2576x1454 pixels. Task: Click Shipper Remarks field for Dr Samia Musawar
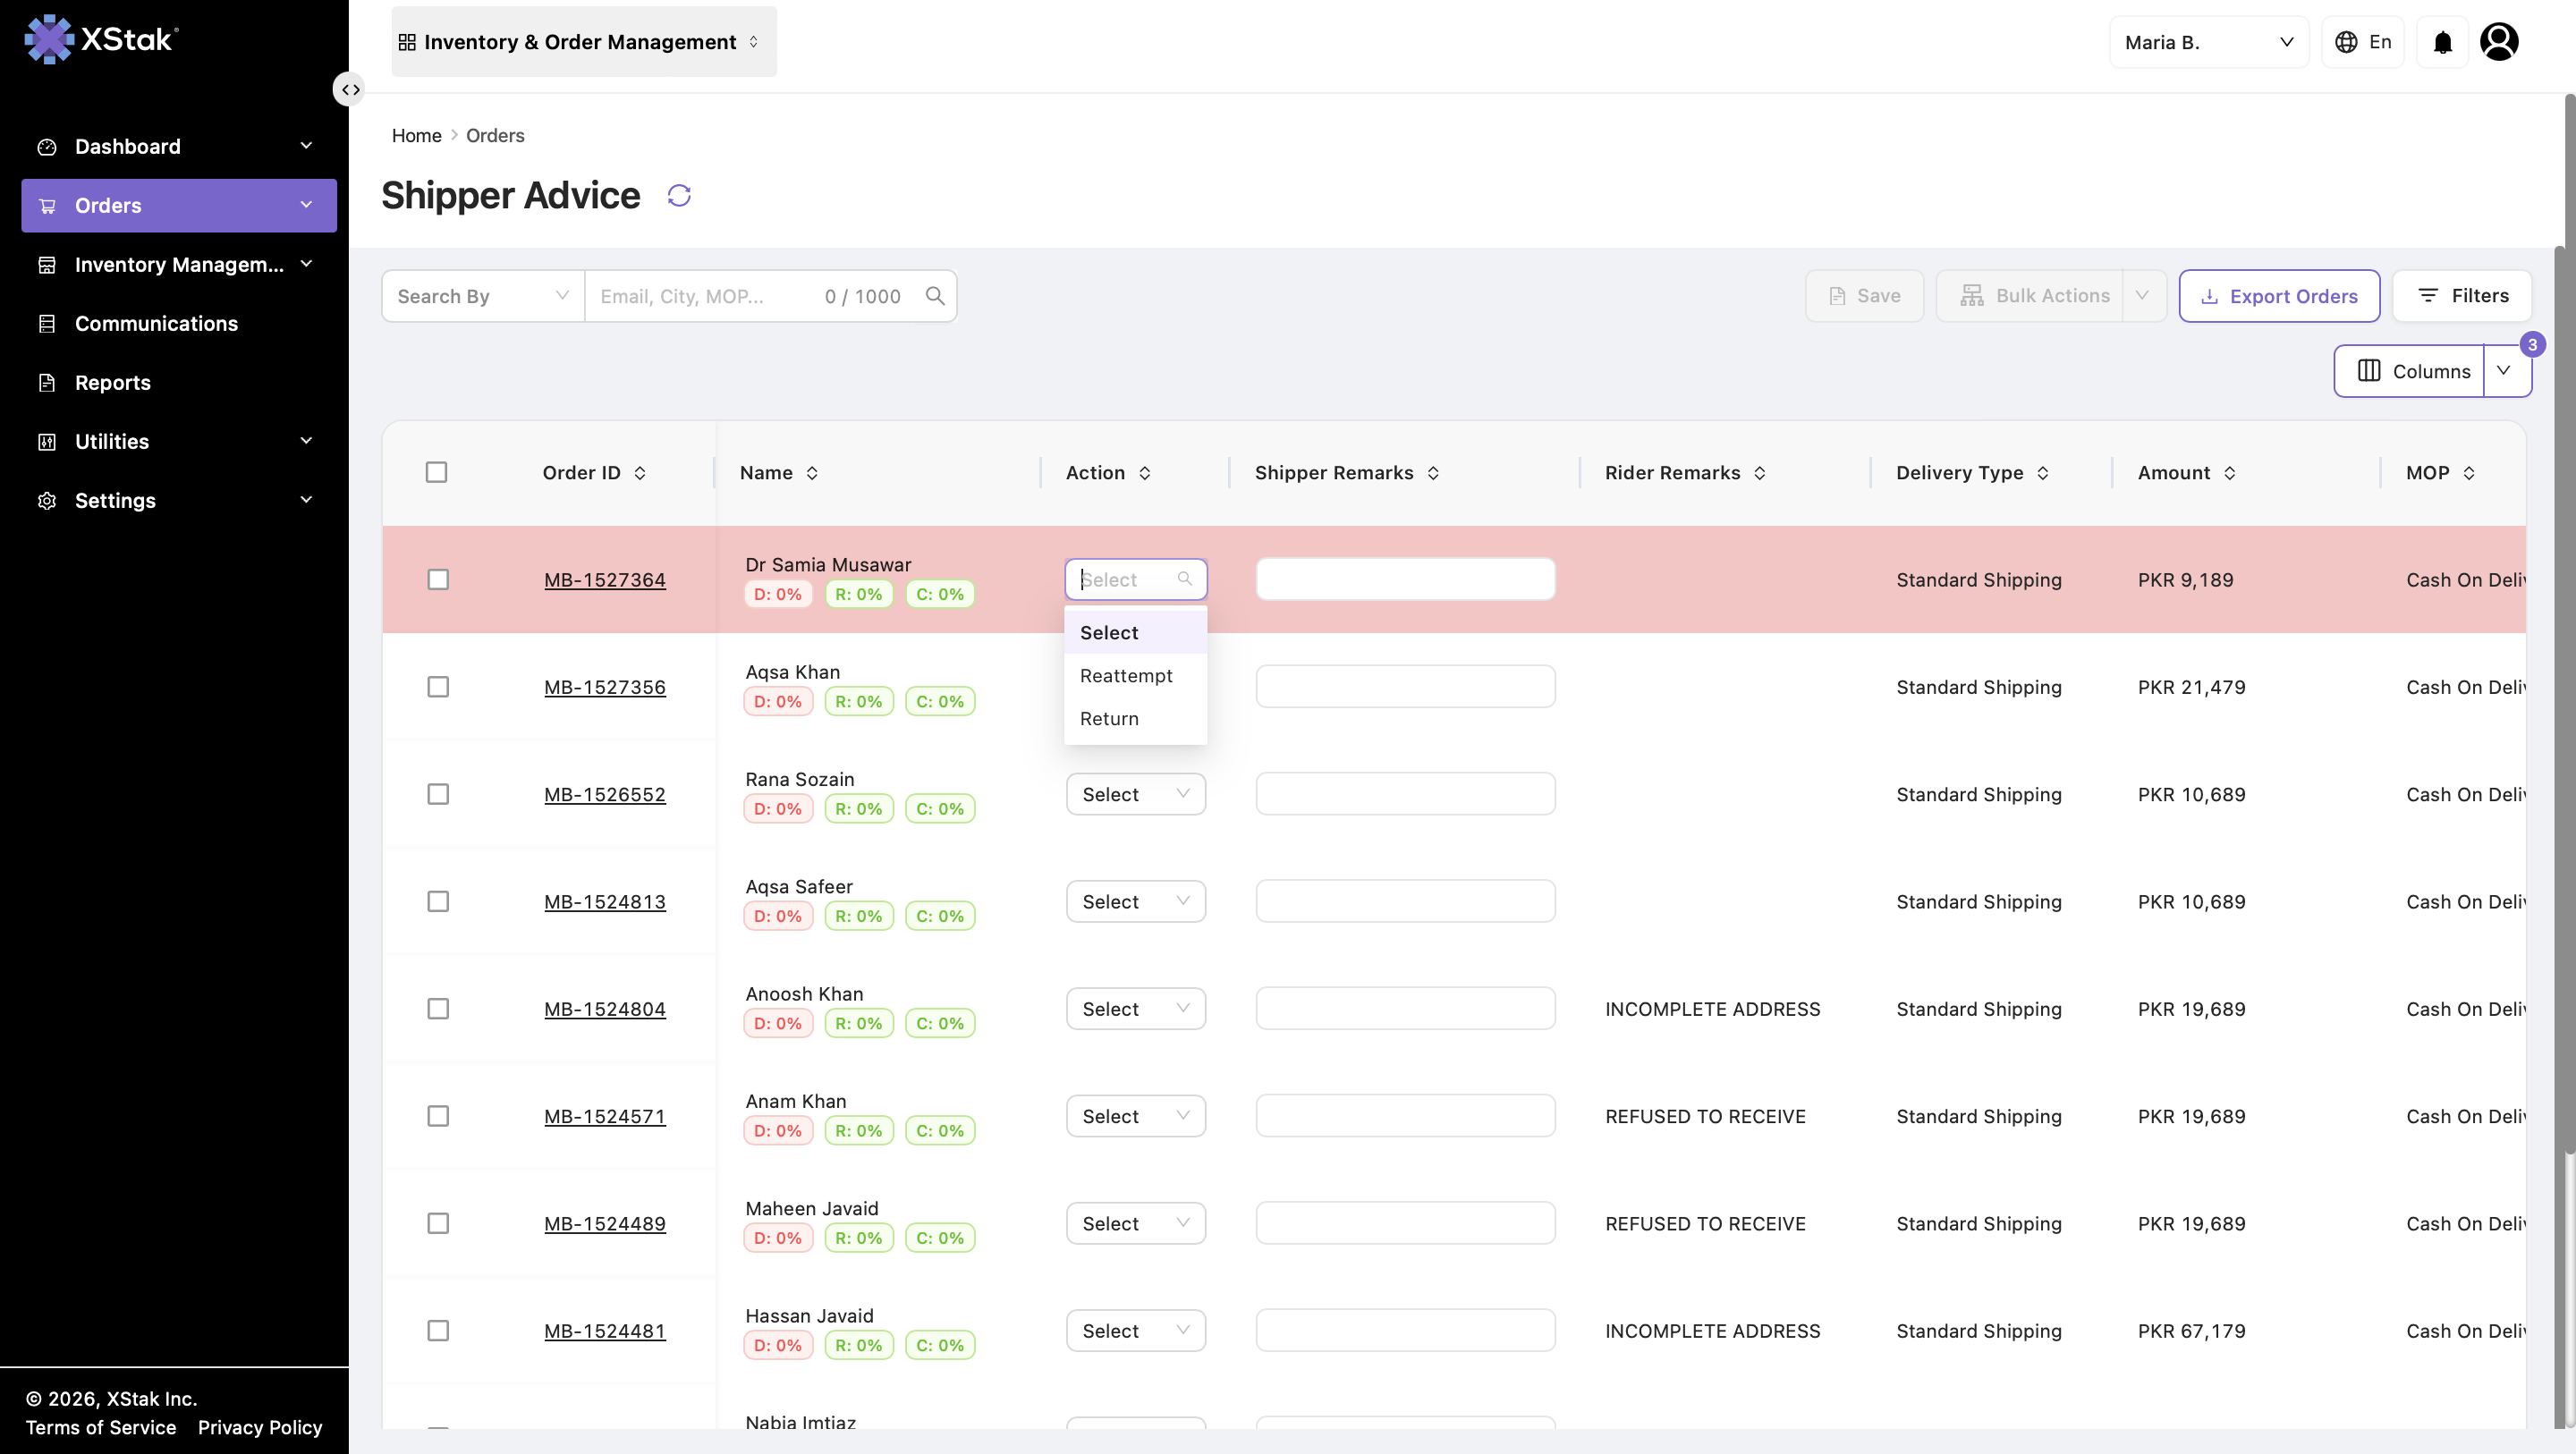click(x=1405, y=580)
